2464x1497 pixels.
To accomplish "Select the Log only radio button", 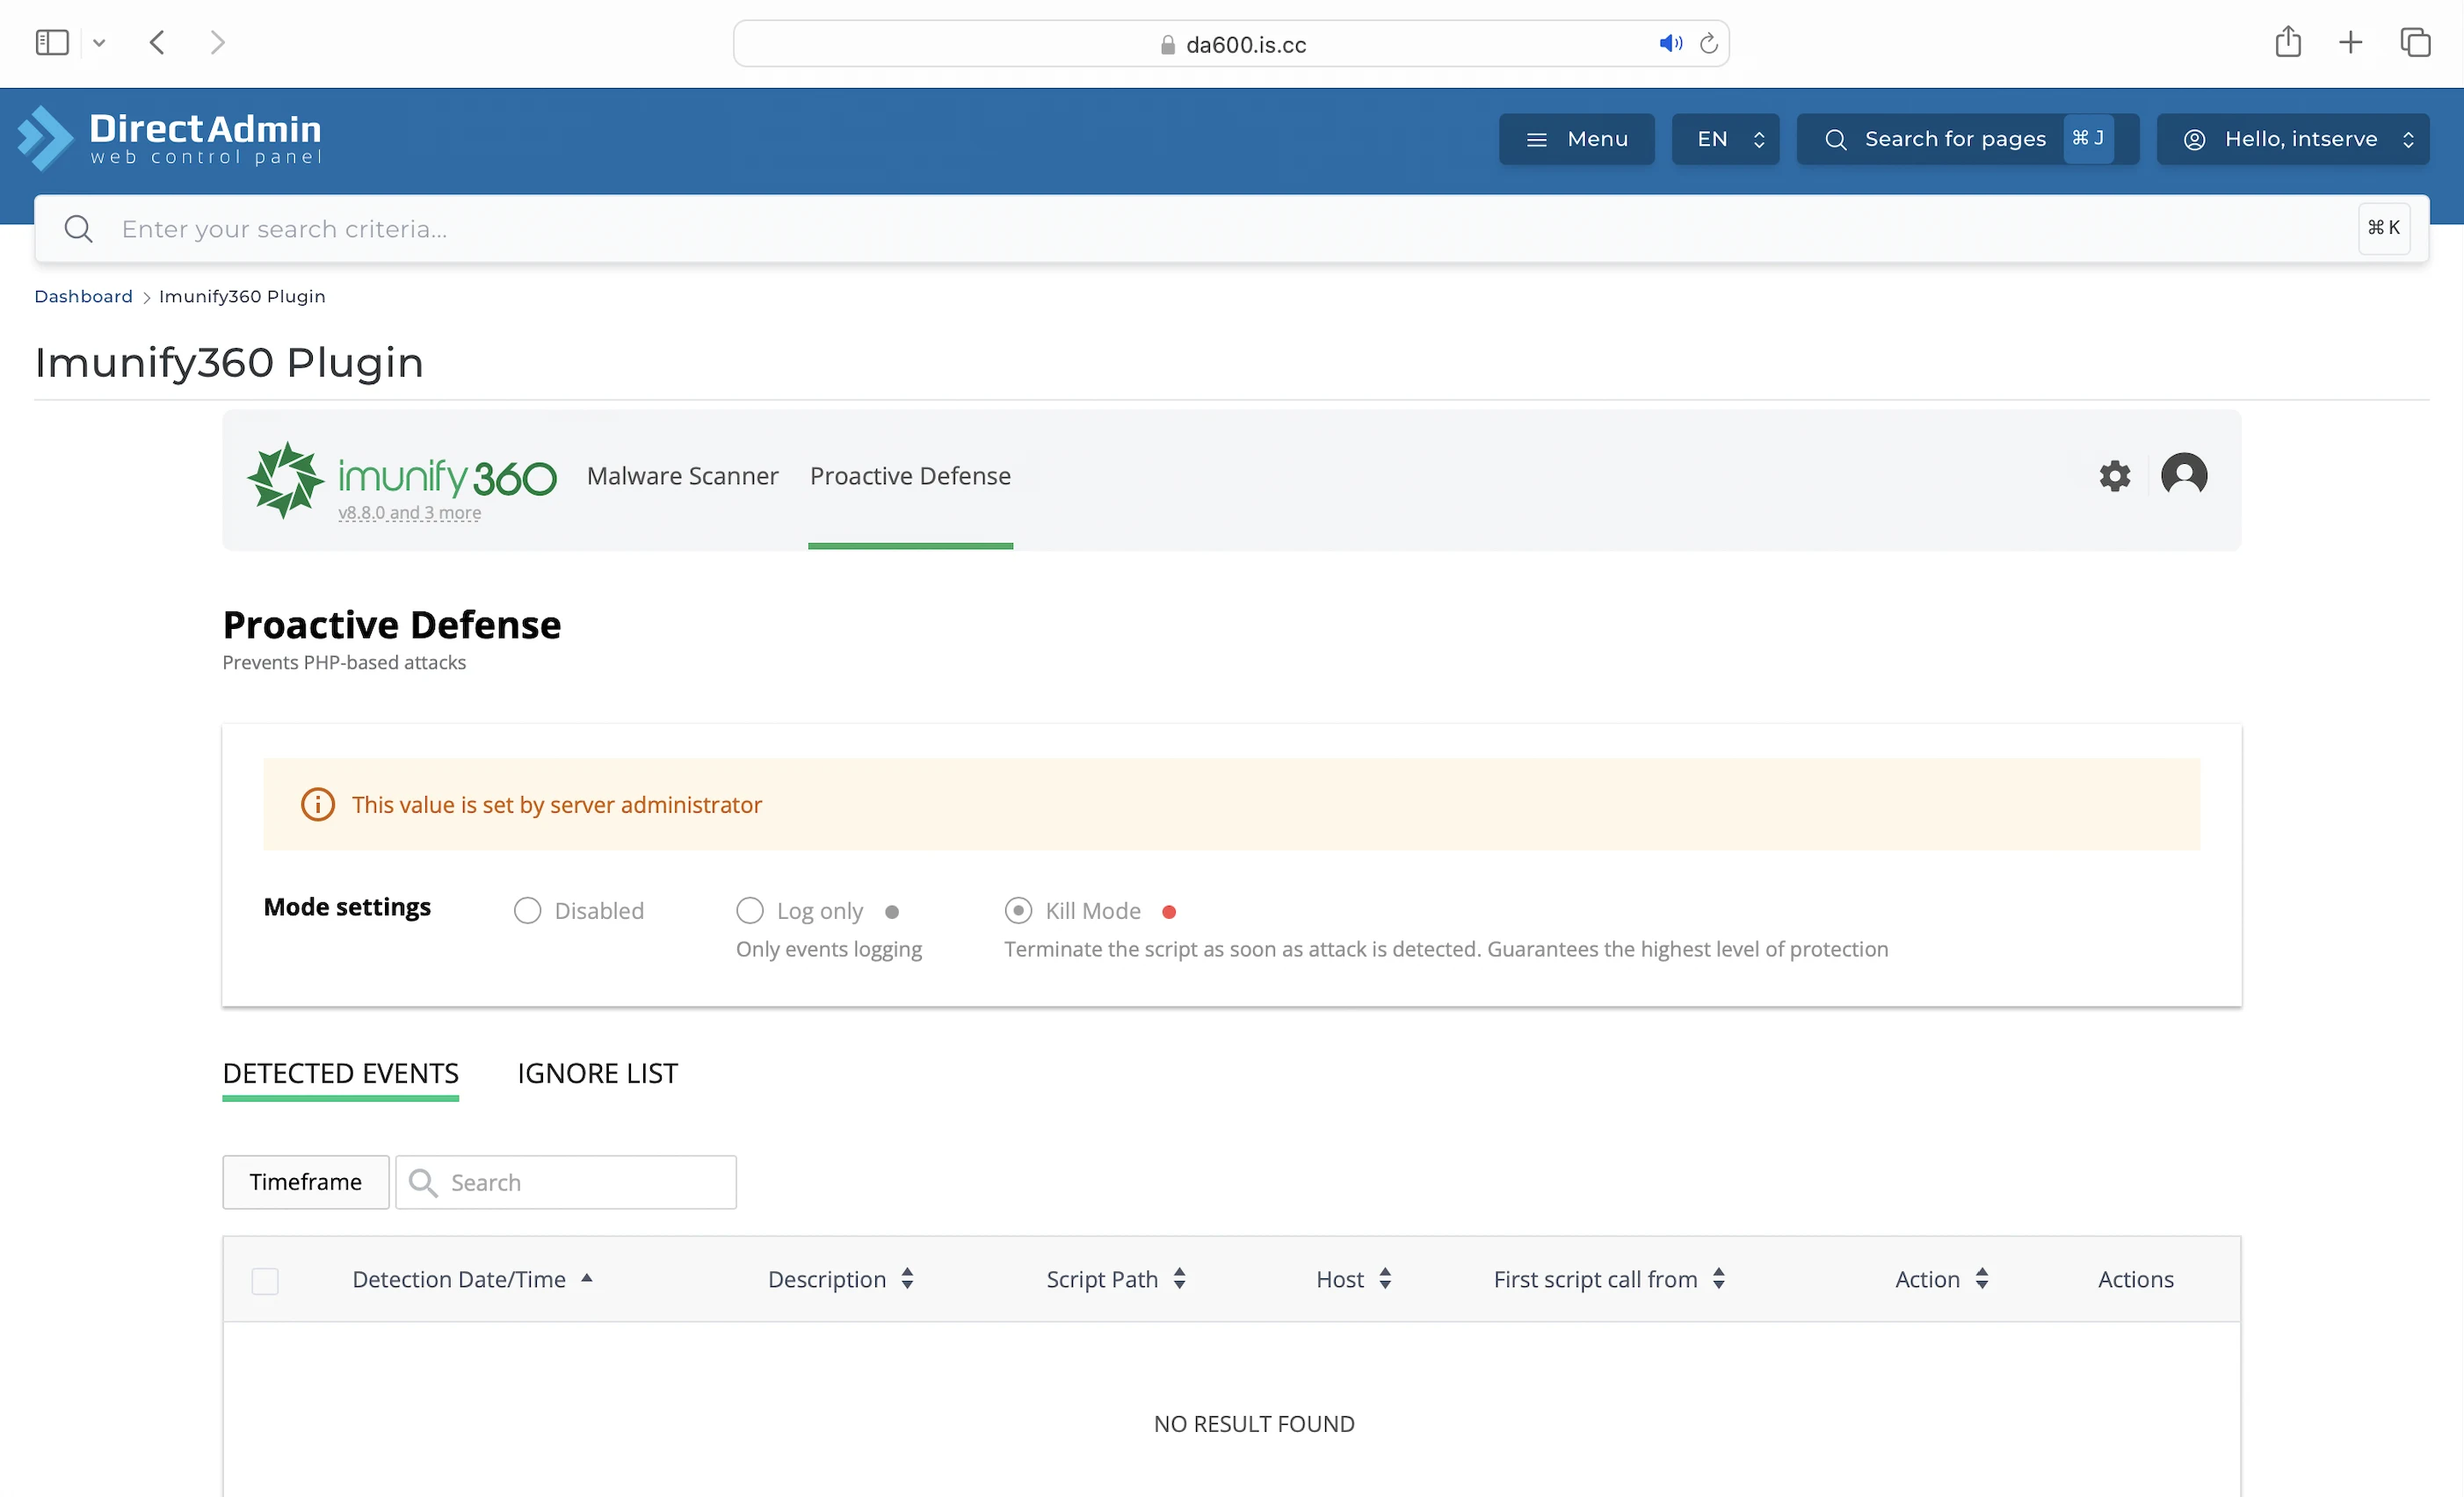I will 749,911.
